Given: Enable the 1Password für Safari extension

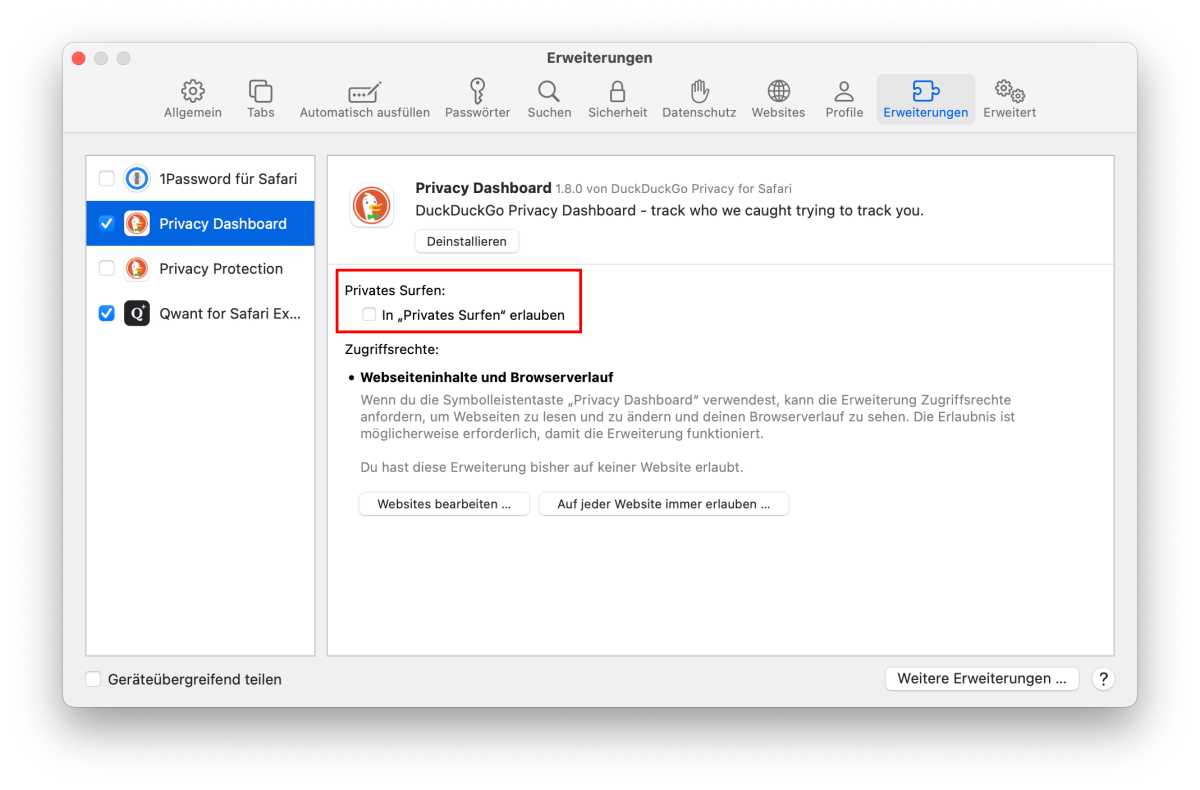Looking at the screenshot, I should [106, 179].
